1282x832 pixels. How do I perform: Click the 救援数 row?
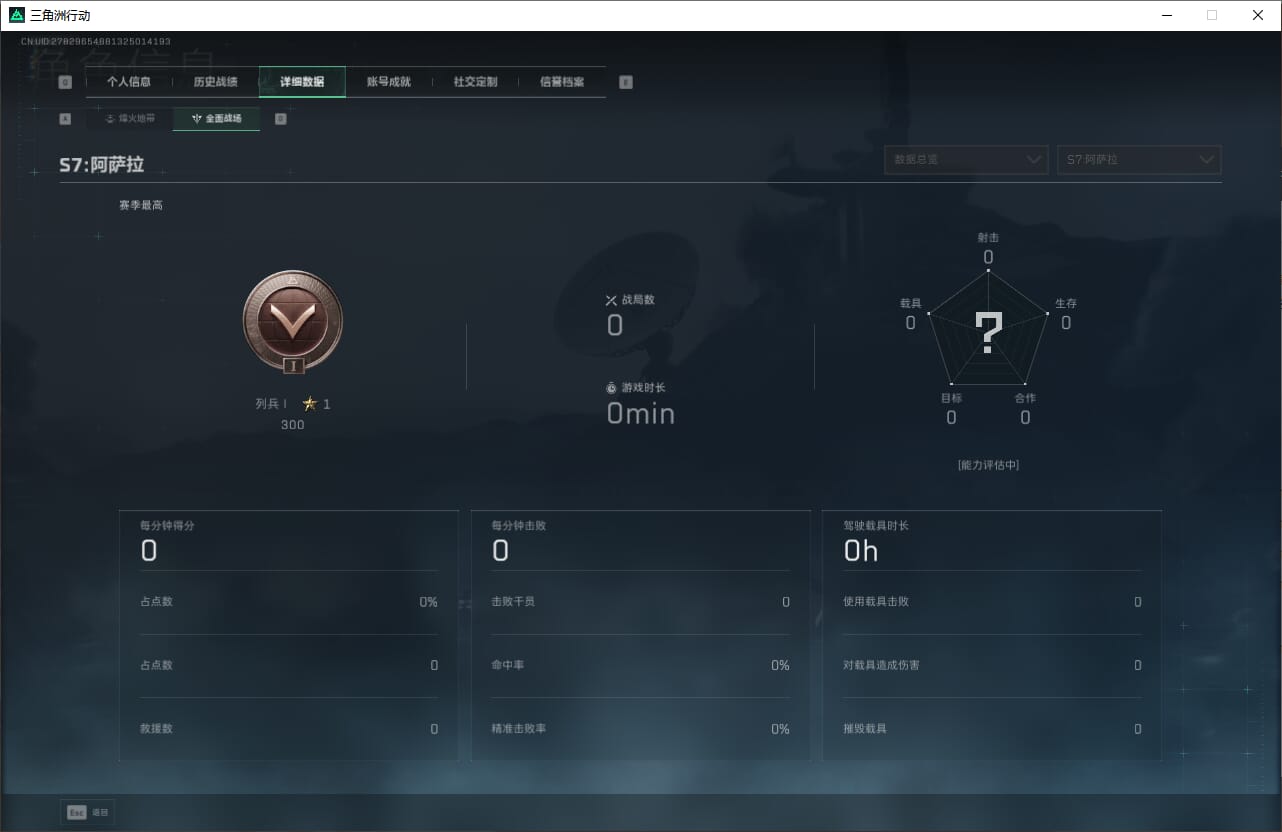(x=289, y=729)
